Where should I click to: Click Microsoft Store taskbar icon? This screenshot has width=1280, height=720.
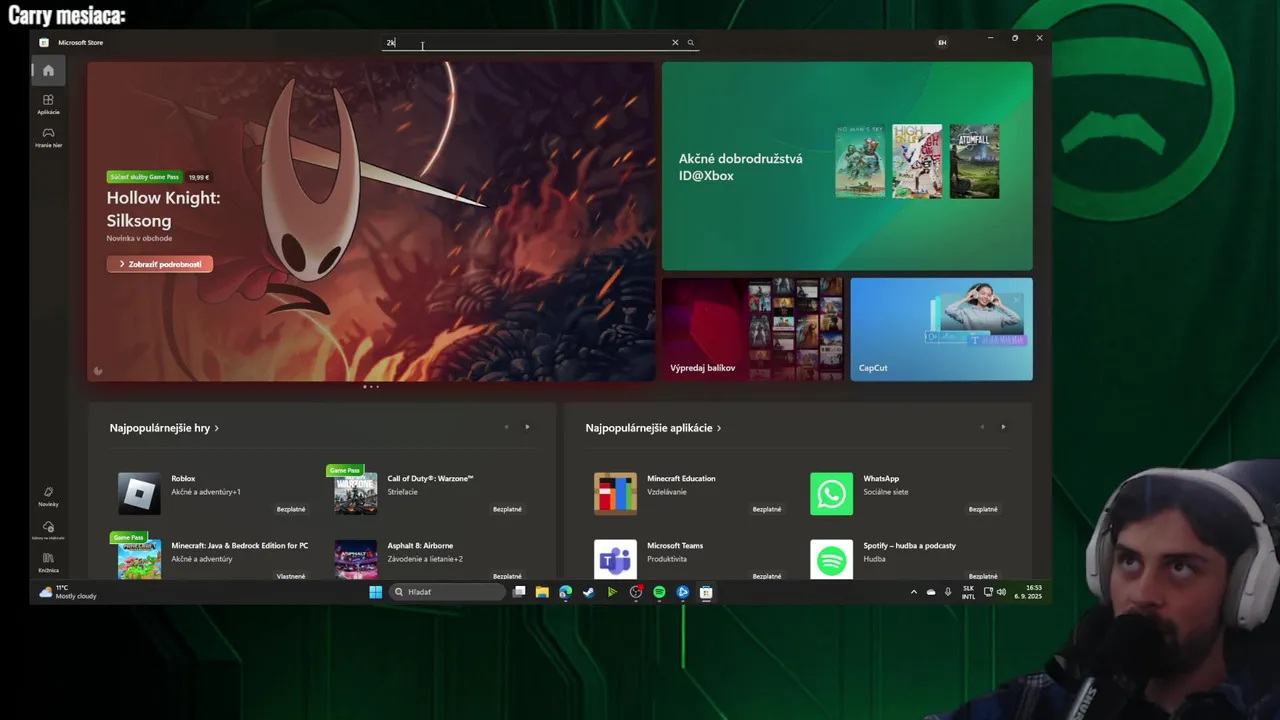click(706, 592)
